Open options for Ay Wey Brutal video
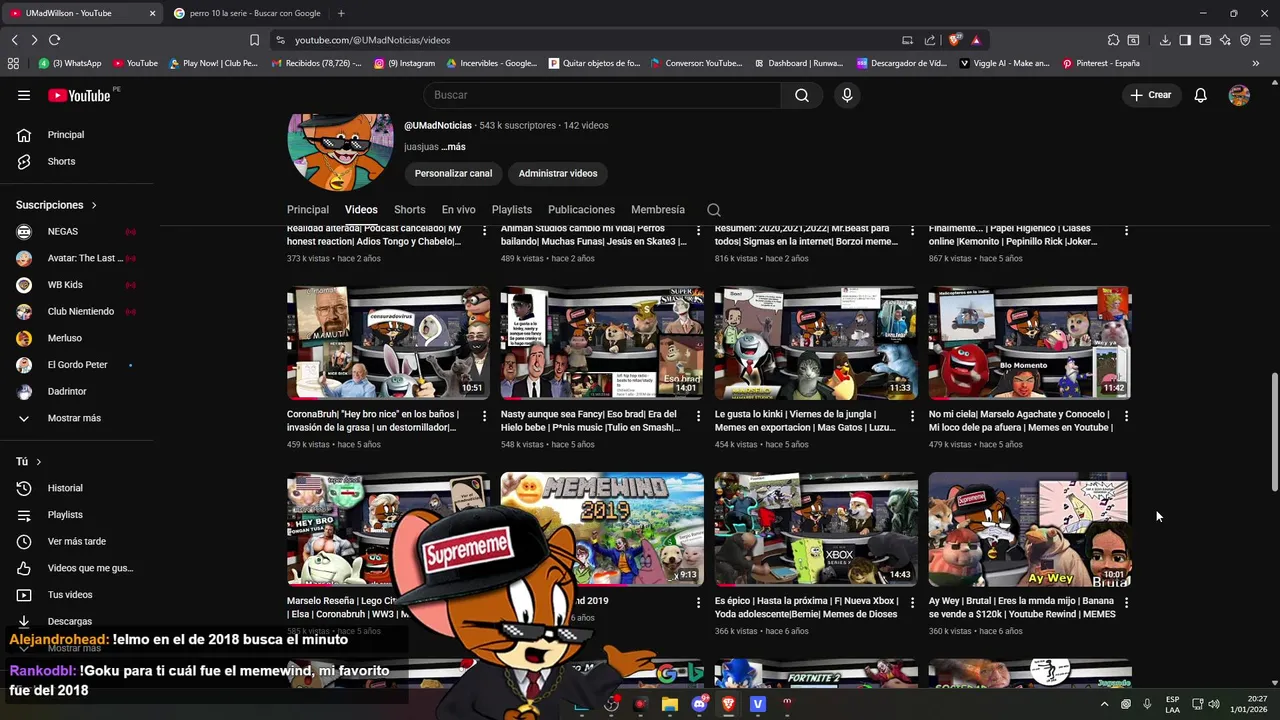 [x=1126, y=602]
